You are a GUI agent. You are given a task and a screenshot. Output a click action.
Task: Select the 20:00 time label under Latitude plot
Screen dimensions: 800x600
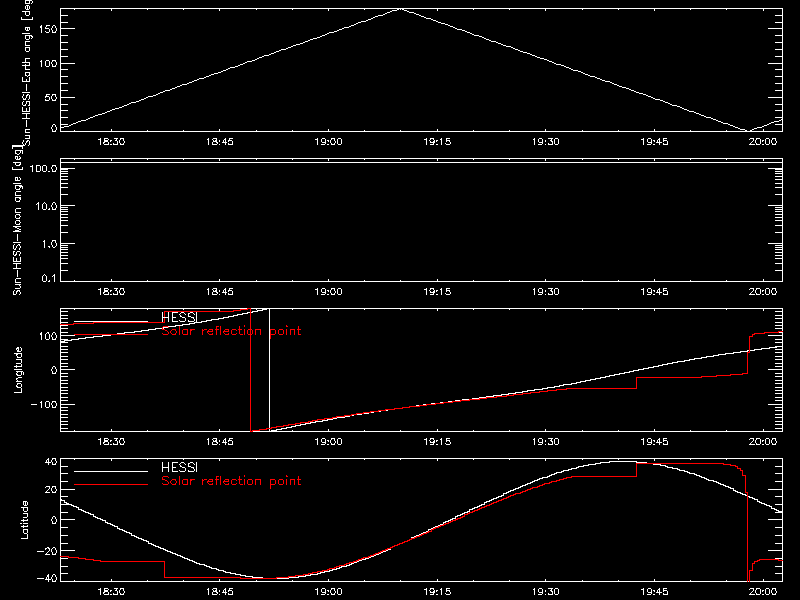coord(763,591)
